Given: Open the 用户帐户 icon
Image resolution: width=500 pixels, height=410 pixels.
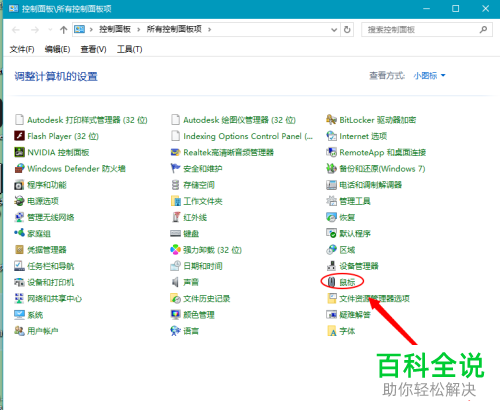Looking at the screenshot, I should click(19, 331).
